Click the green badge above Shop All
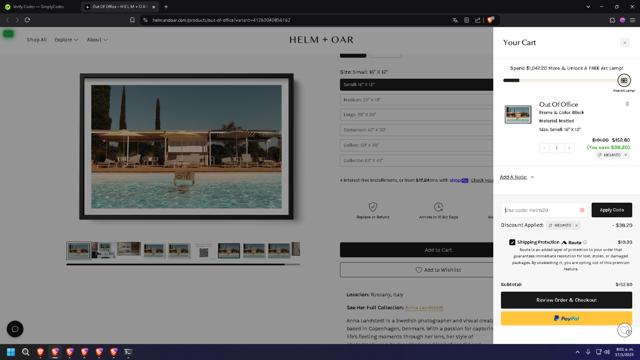 click(x=8, y=33)
